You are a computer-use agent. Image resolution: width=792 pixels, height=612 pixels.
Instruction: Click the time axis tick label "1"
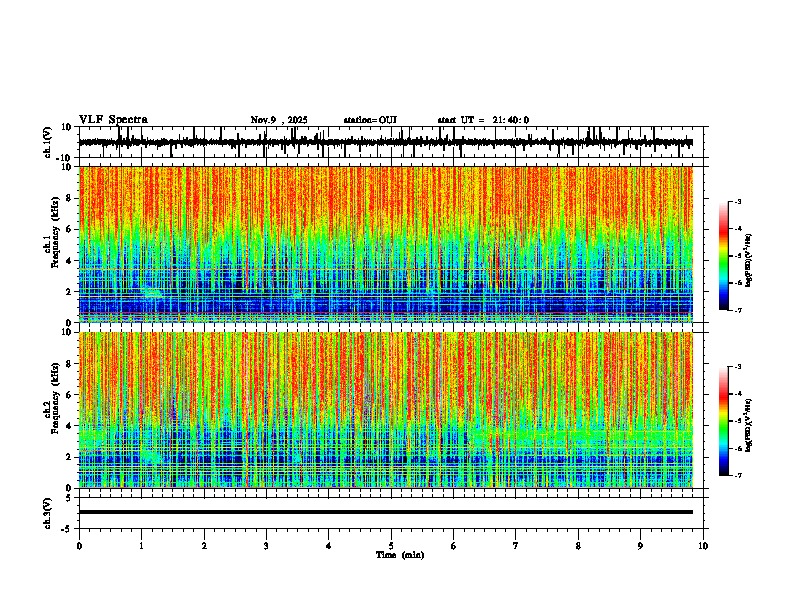141,546
